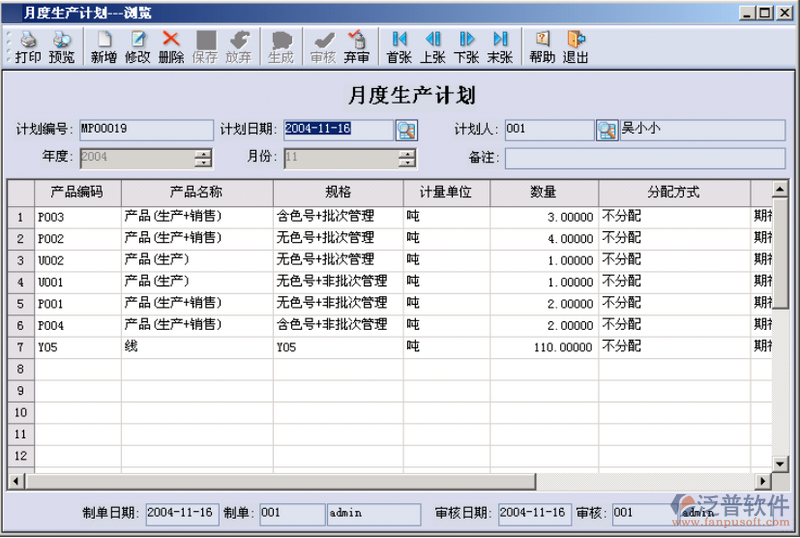Decrease the 月份 spinner value

(x=406, y=163)
